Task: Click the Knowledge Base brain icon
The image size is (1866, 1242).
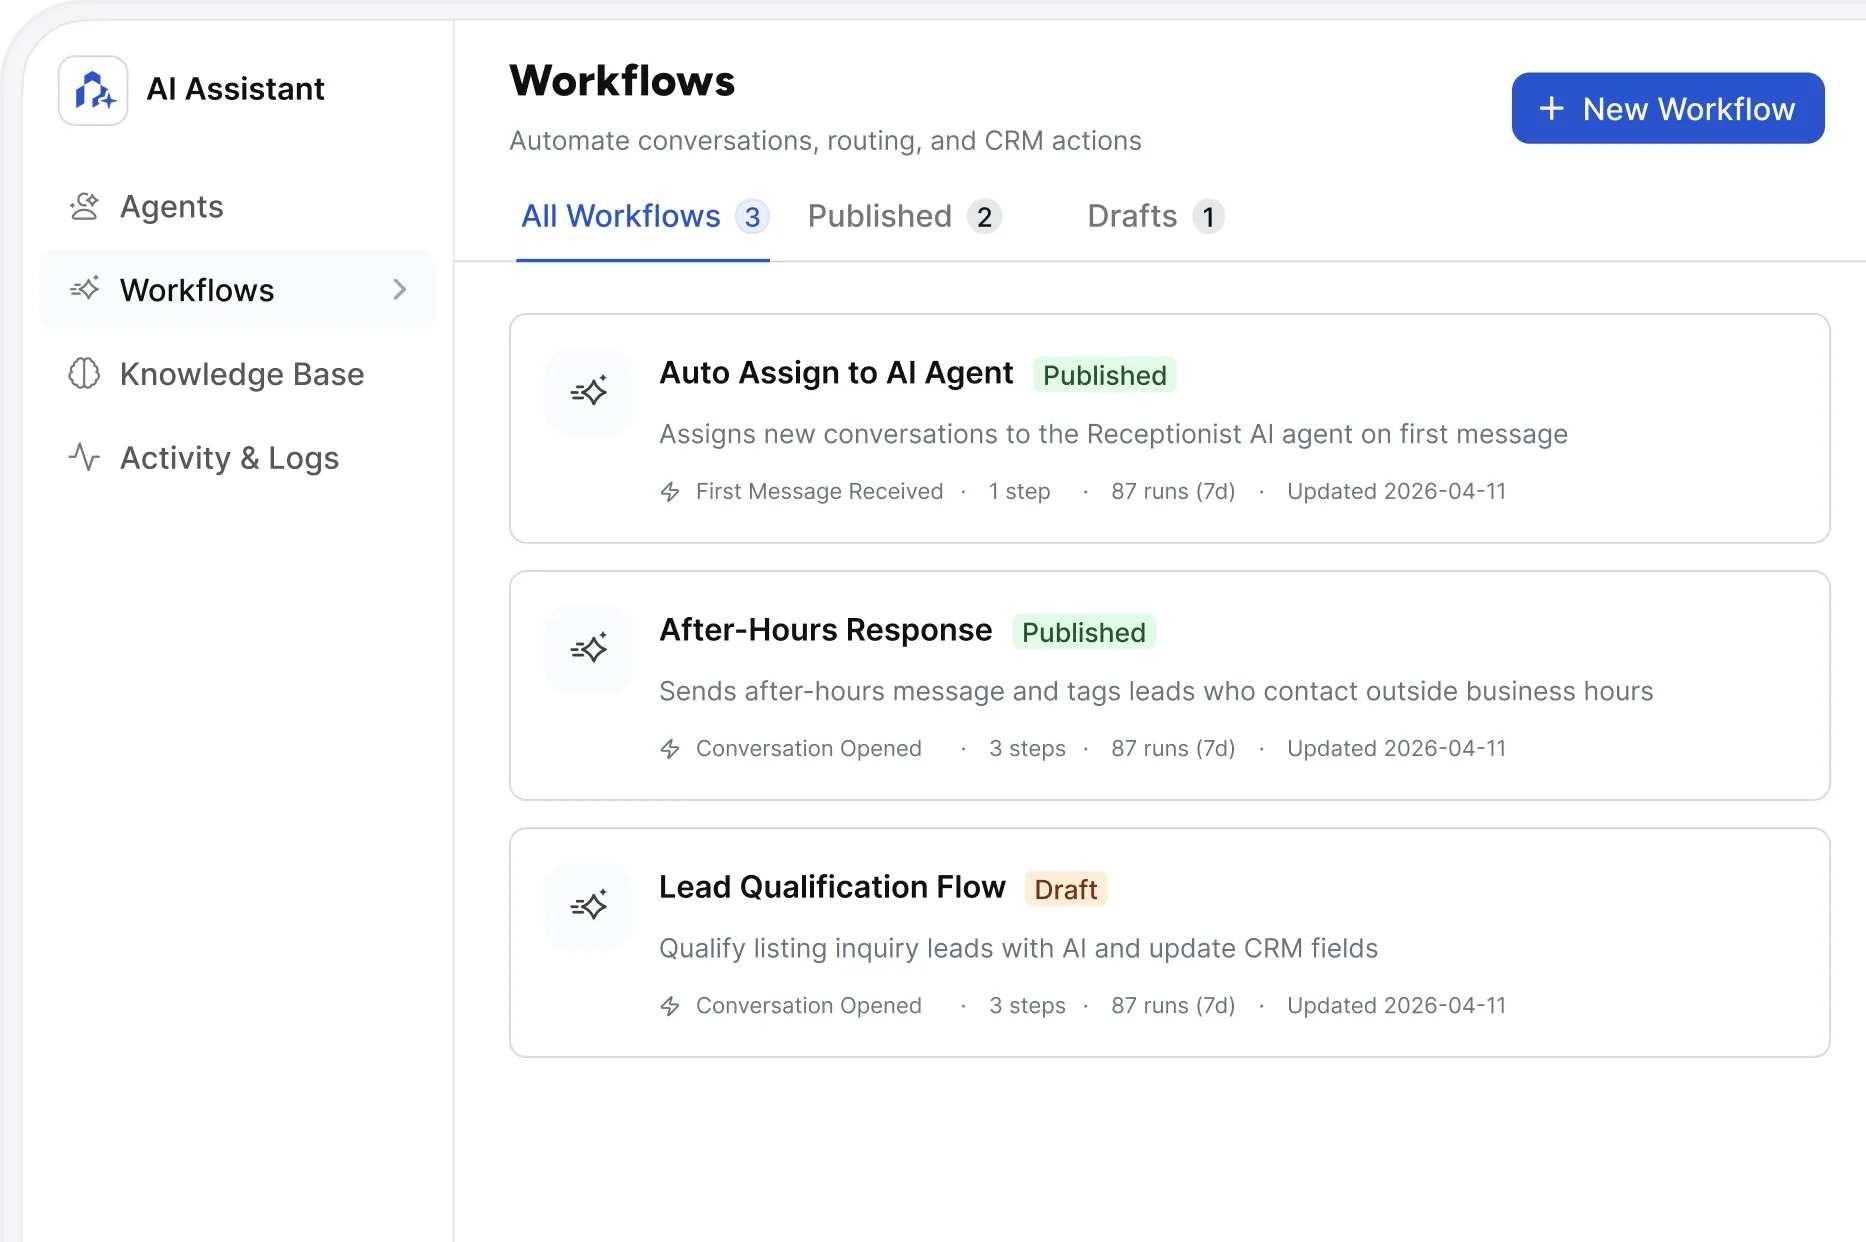Action: pyautogui.click(x=85, y=374)
